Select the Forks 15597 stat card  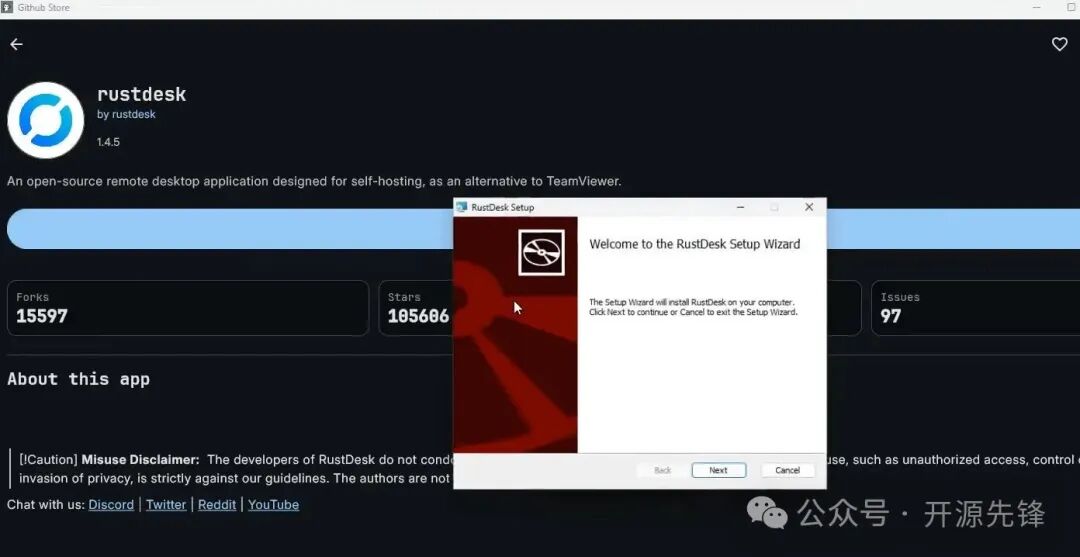point(188,308)
